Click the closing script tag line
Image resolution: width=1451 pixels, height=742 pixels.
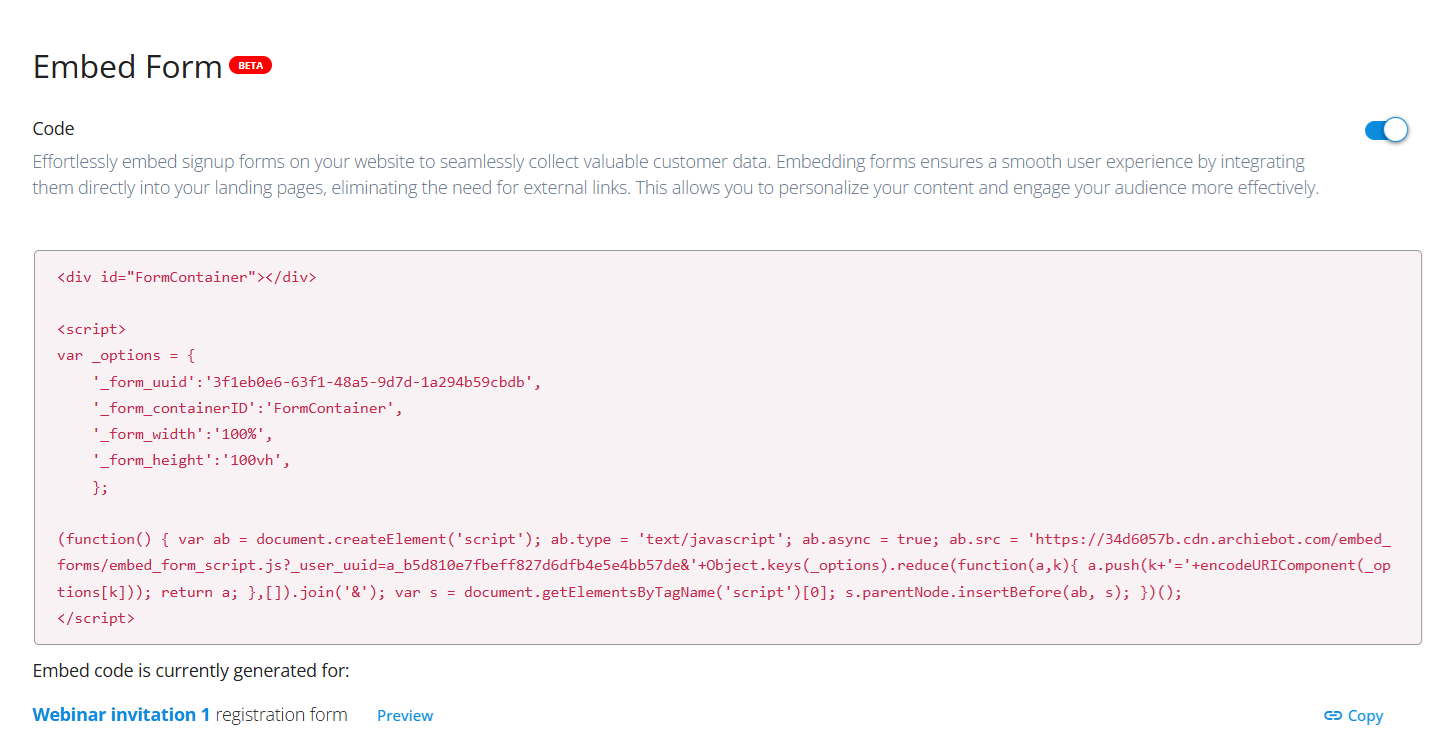pos(96,618)
